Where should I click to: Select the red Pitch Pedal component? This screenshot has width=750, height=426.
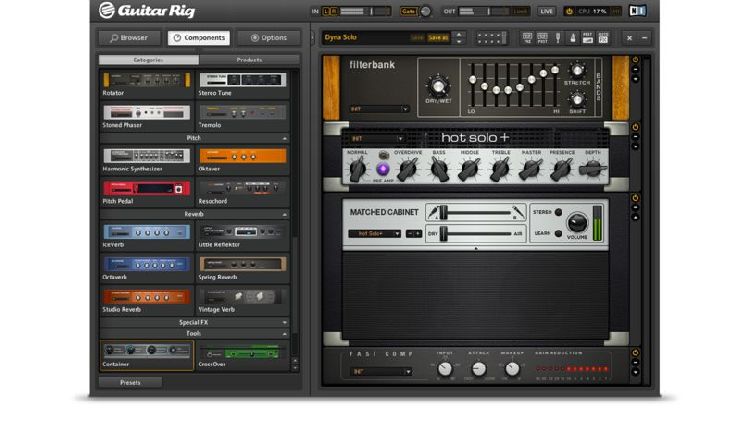(147, 193)
